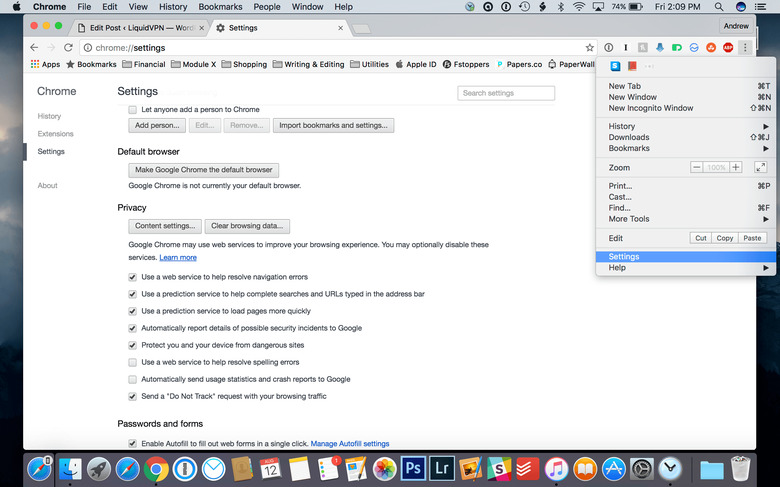This screenshot has height=487, width=780.
Task: Open Photoshop from the dock
Action: 413,468
